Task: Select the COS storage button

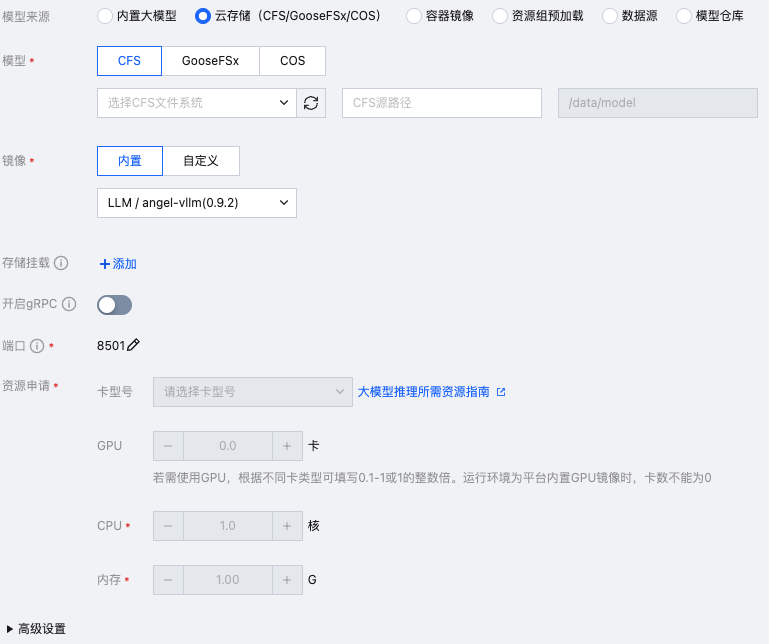Action: [293, 61]
